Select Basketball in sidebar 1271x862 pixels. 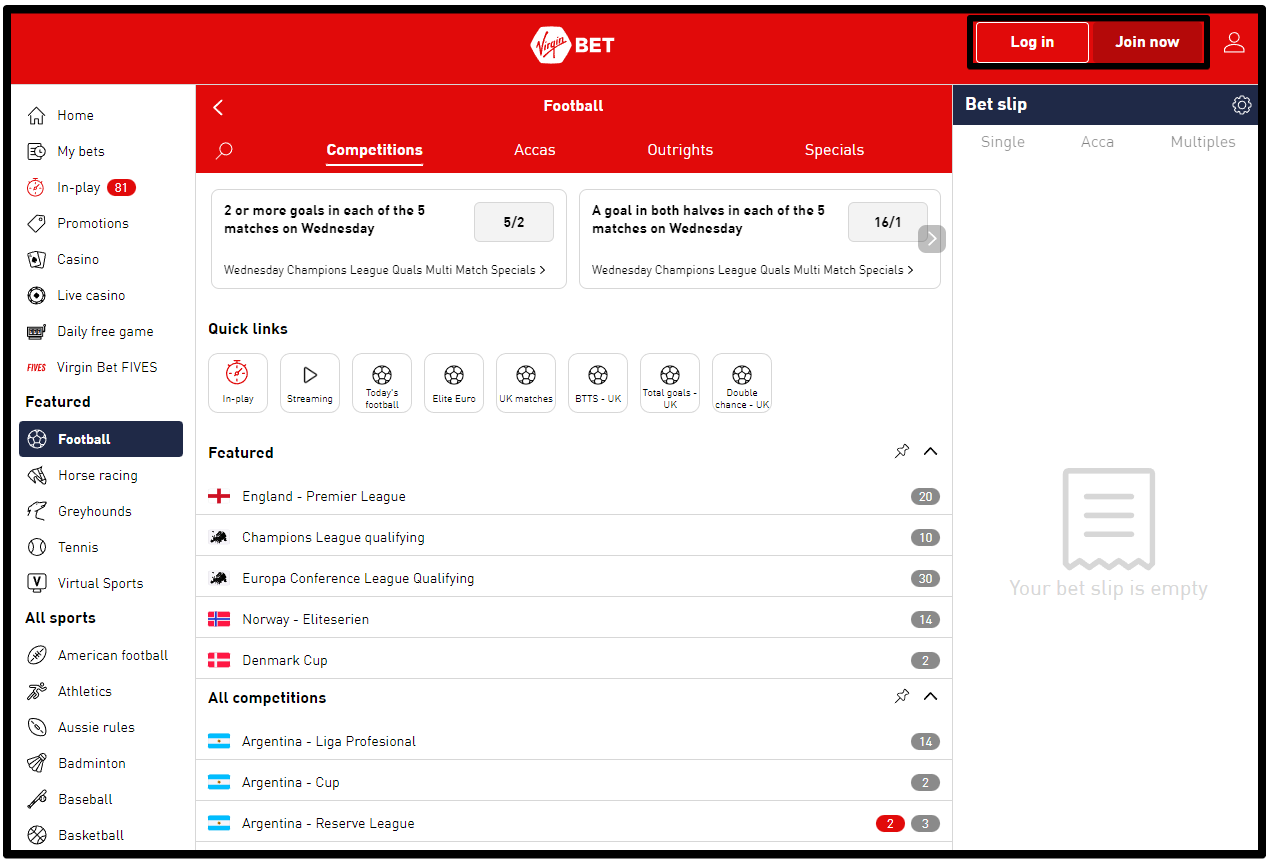click(101, 835)
